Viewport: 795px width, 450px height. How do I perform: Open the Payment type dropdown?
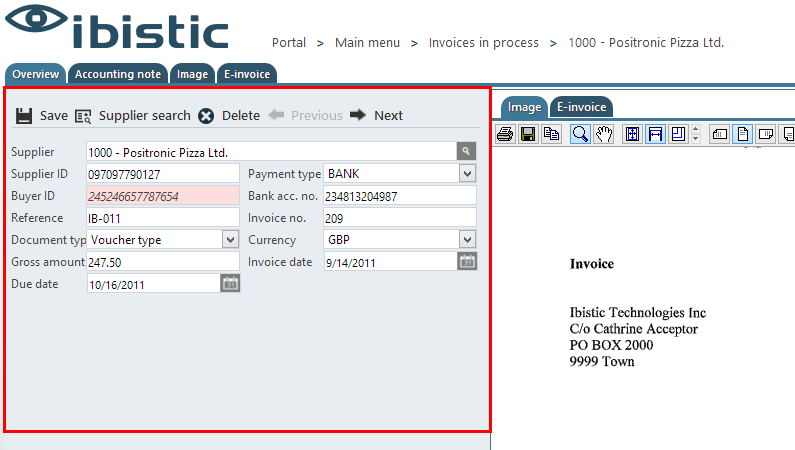tap(467, 174)
